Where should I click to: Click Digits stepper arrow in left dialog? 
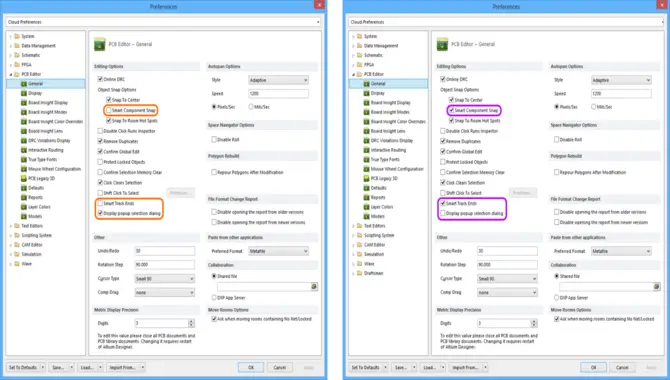click(191, 323)
